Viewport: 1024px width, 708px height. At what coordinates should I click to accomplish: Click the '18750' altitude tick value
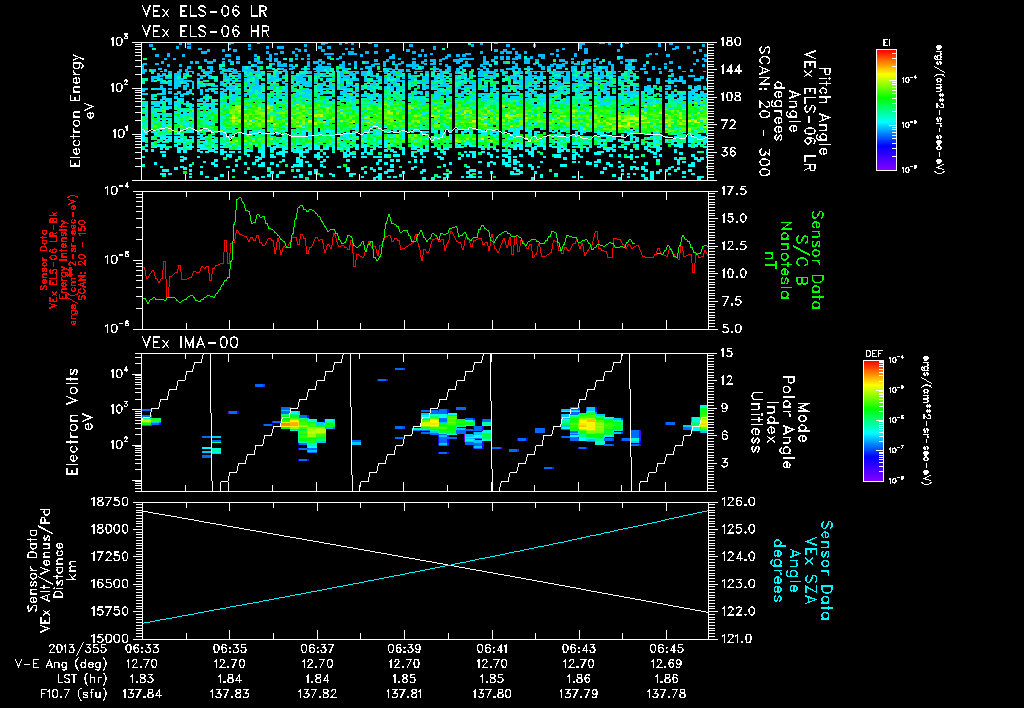[110, 502]
